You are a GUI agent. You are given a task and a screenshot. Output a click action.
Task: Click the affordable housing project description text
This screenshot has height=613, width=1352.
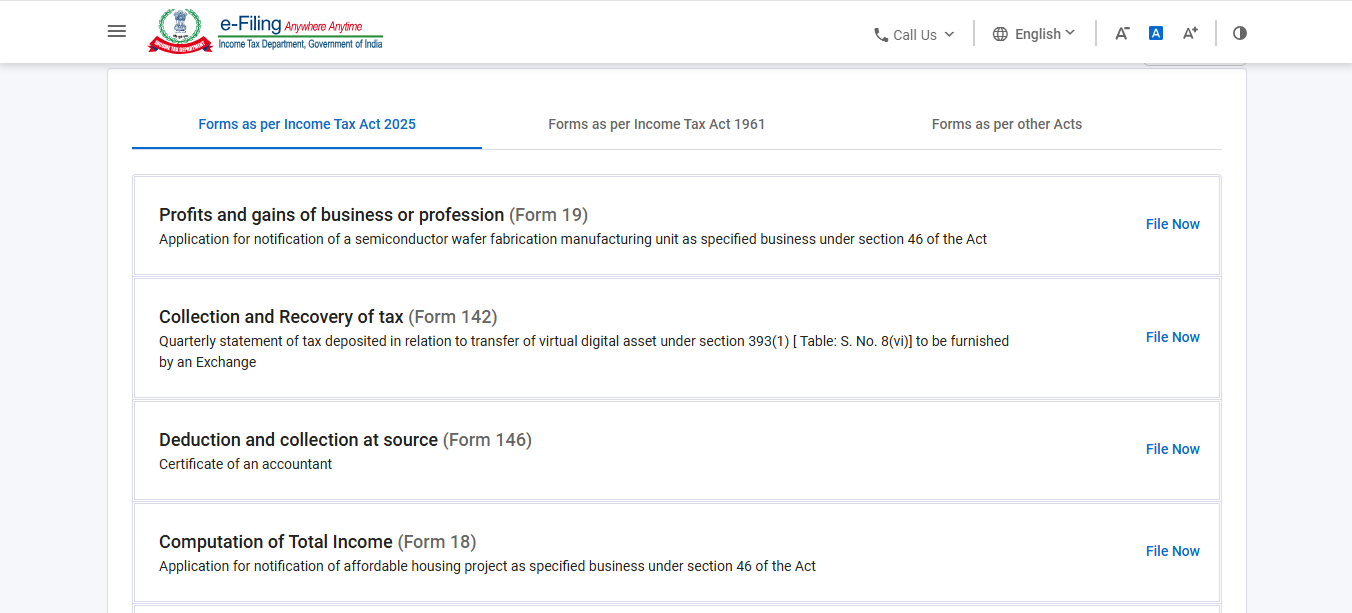[x=487, y=566]
